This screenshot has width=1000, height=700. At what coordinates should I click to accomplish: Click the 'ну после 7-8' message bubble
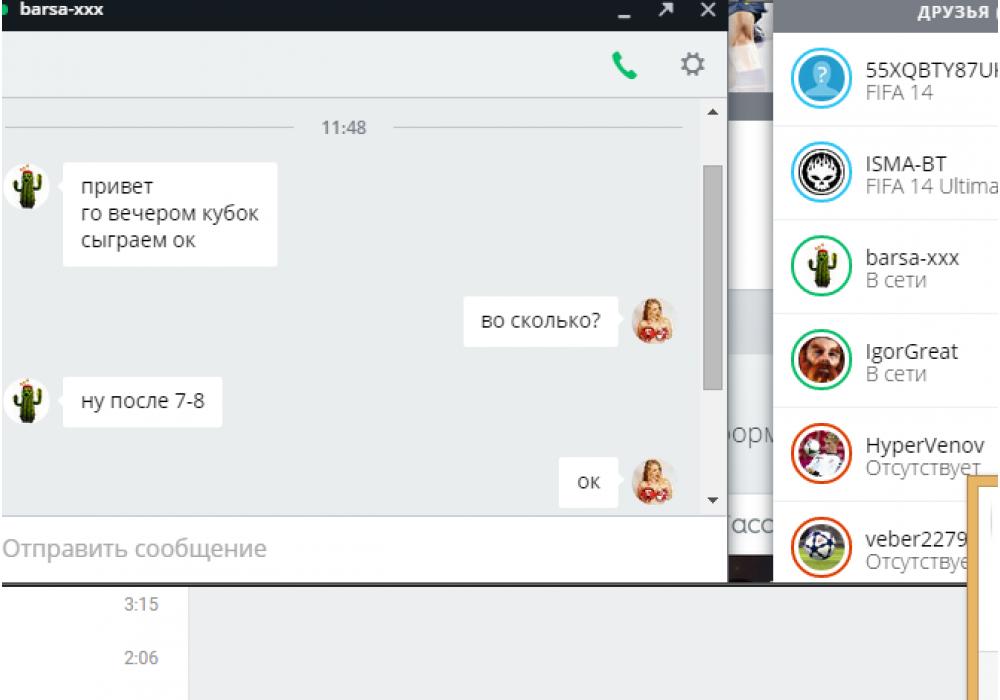142,403
